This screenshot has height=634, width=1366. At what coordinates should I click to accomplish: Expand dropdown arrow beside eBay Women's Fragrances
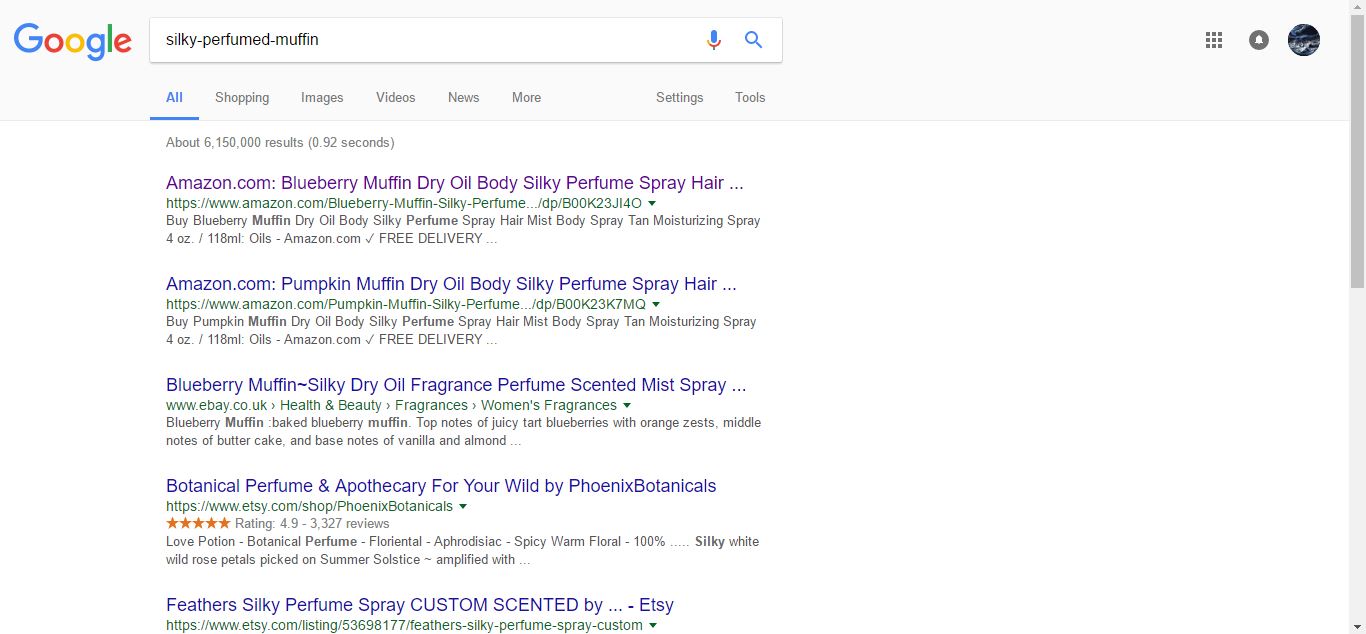pos(627,405)
